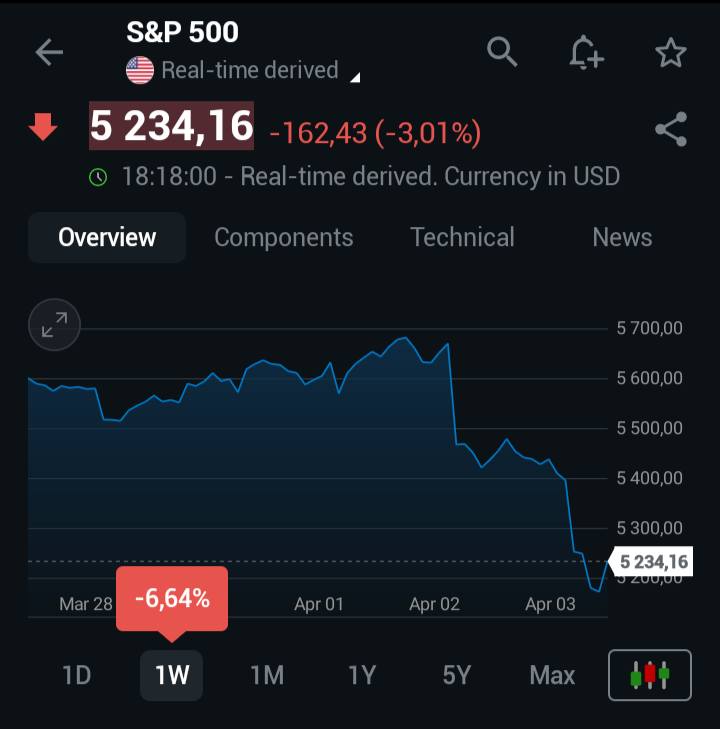
Task: Expand chart to fullscreen
Action: coord(54,325)
